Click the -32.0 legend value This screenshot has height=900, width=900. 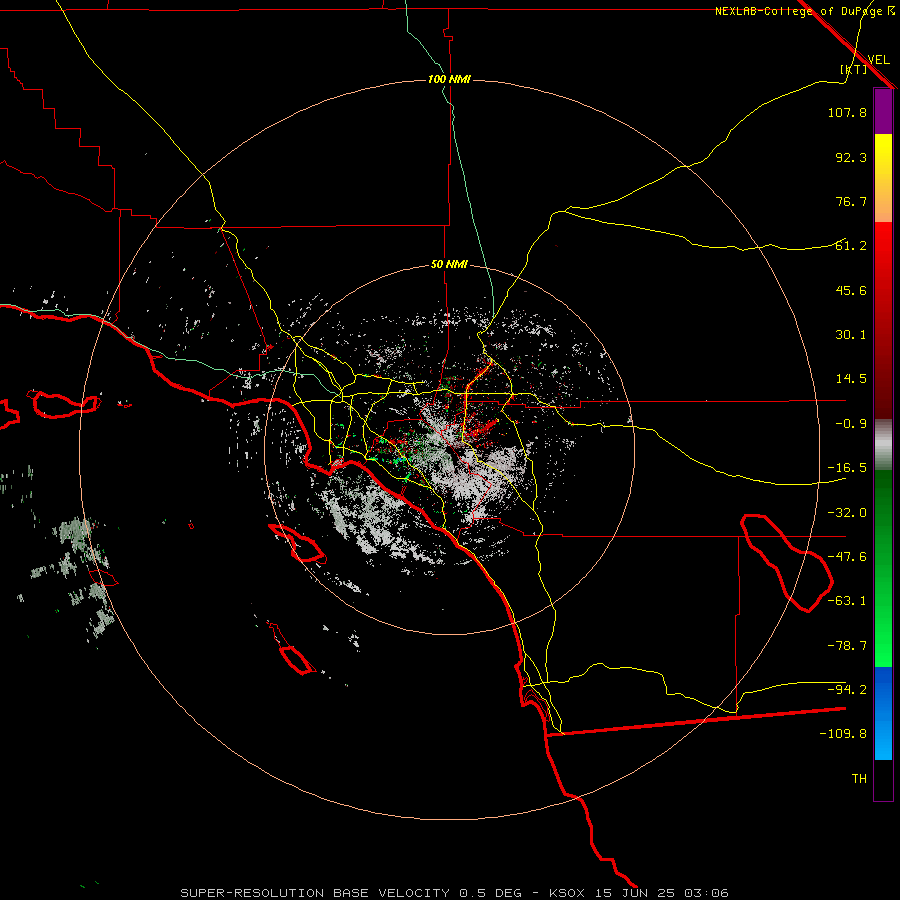pos(847,513)
